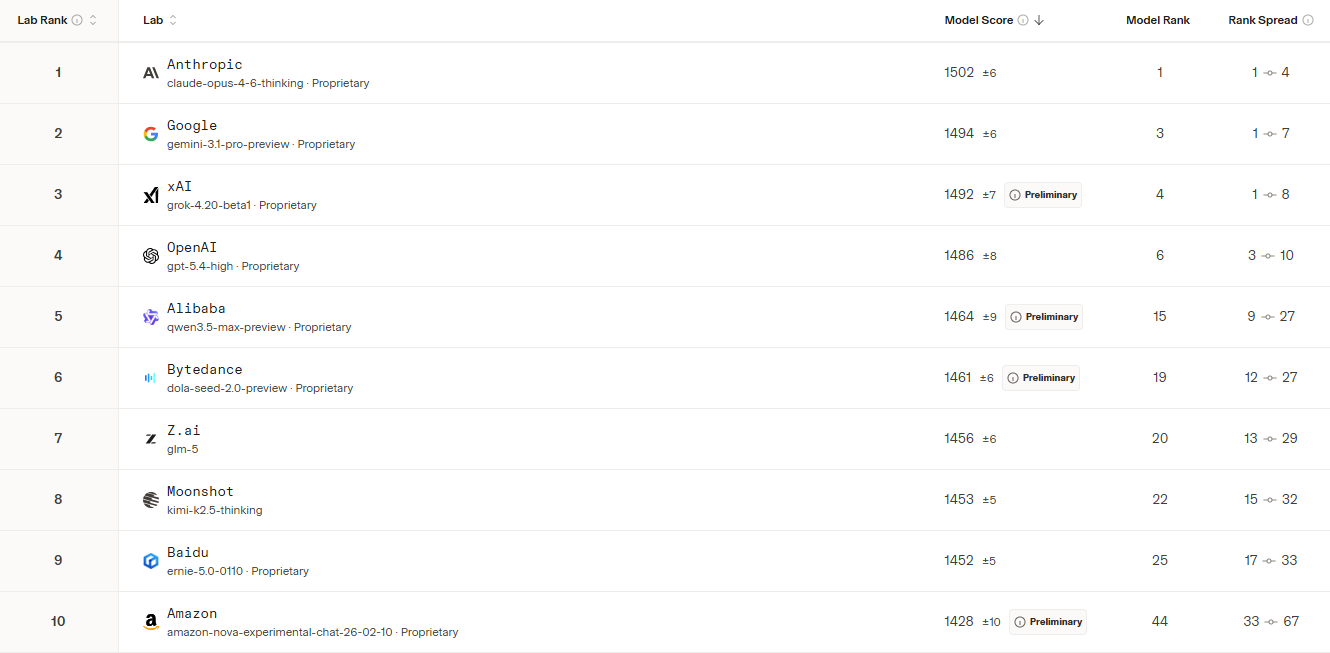Click the Anthropic logo icon

tap(151, 73)
